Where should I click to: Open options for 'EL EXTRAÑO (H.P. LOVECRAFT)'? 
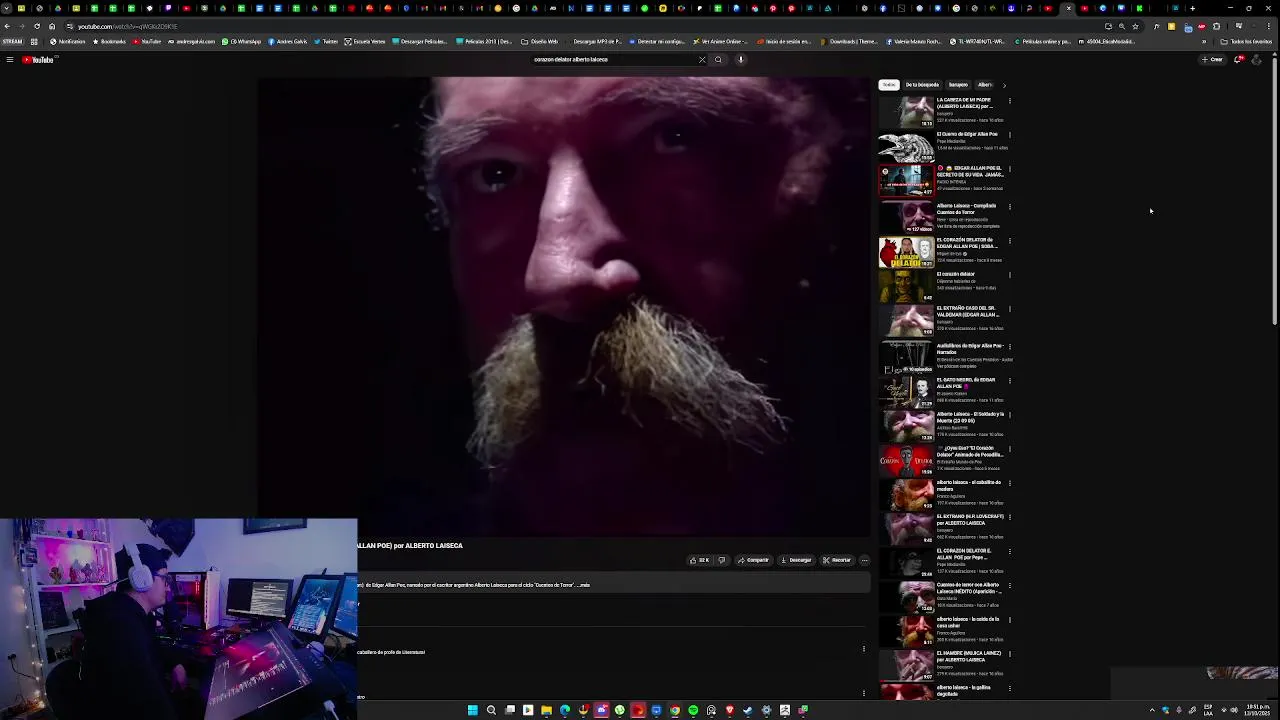(1009, 518)
